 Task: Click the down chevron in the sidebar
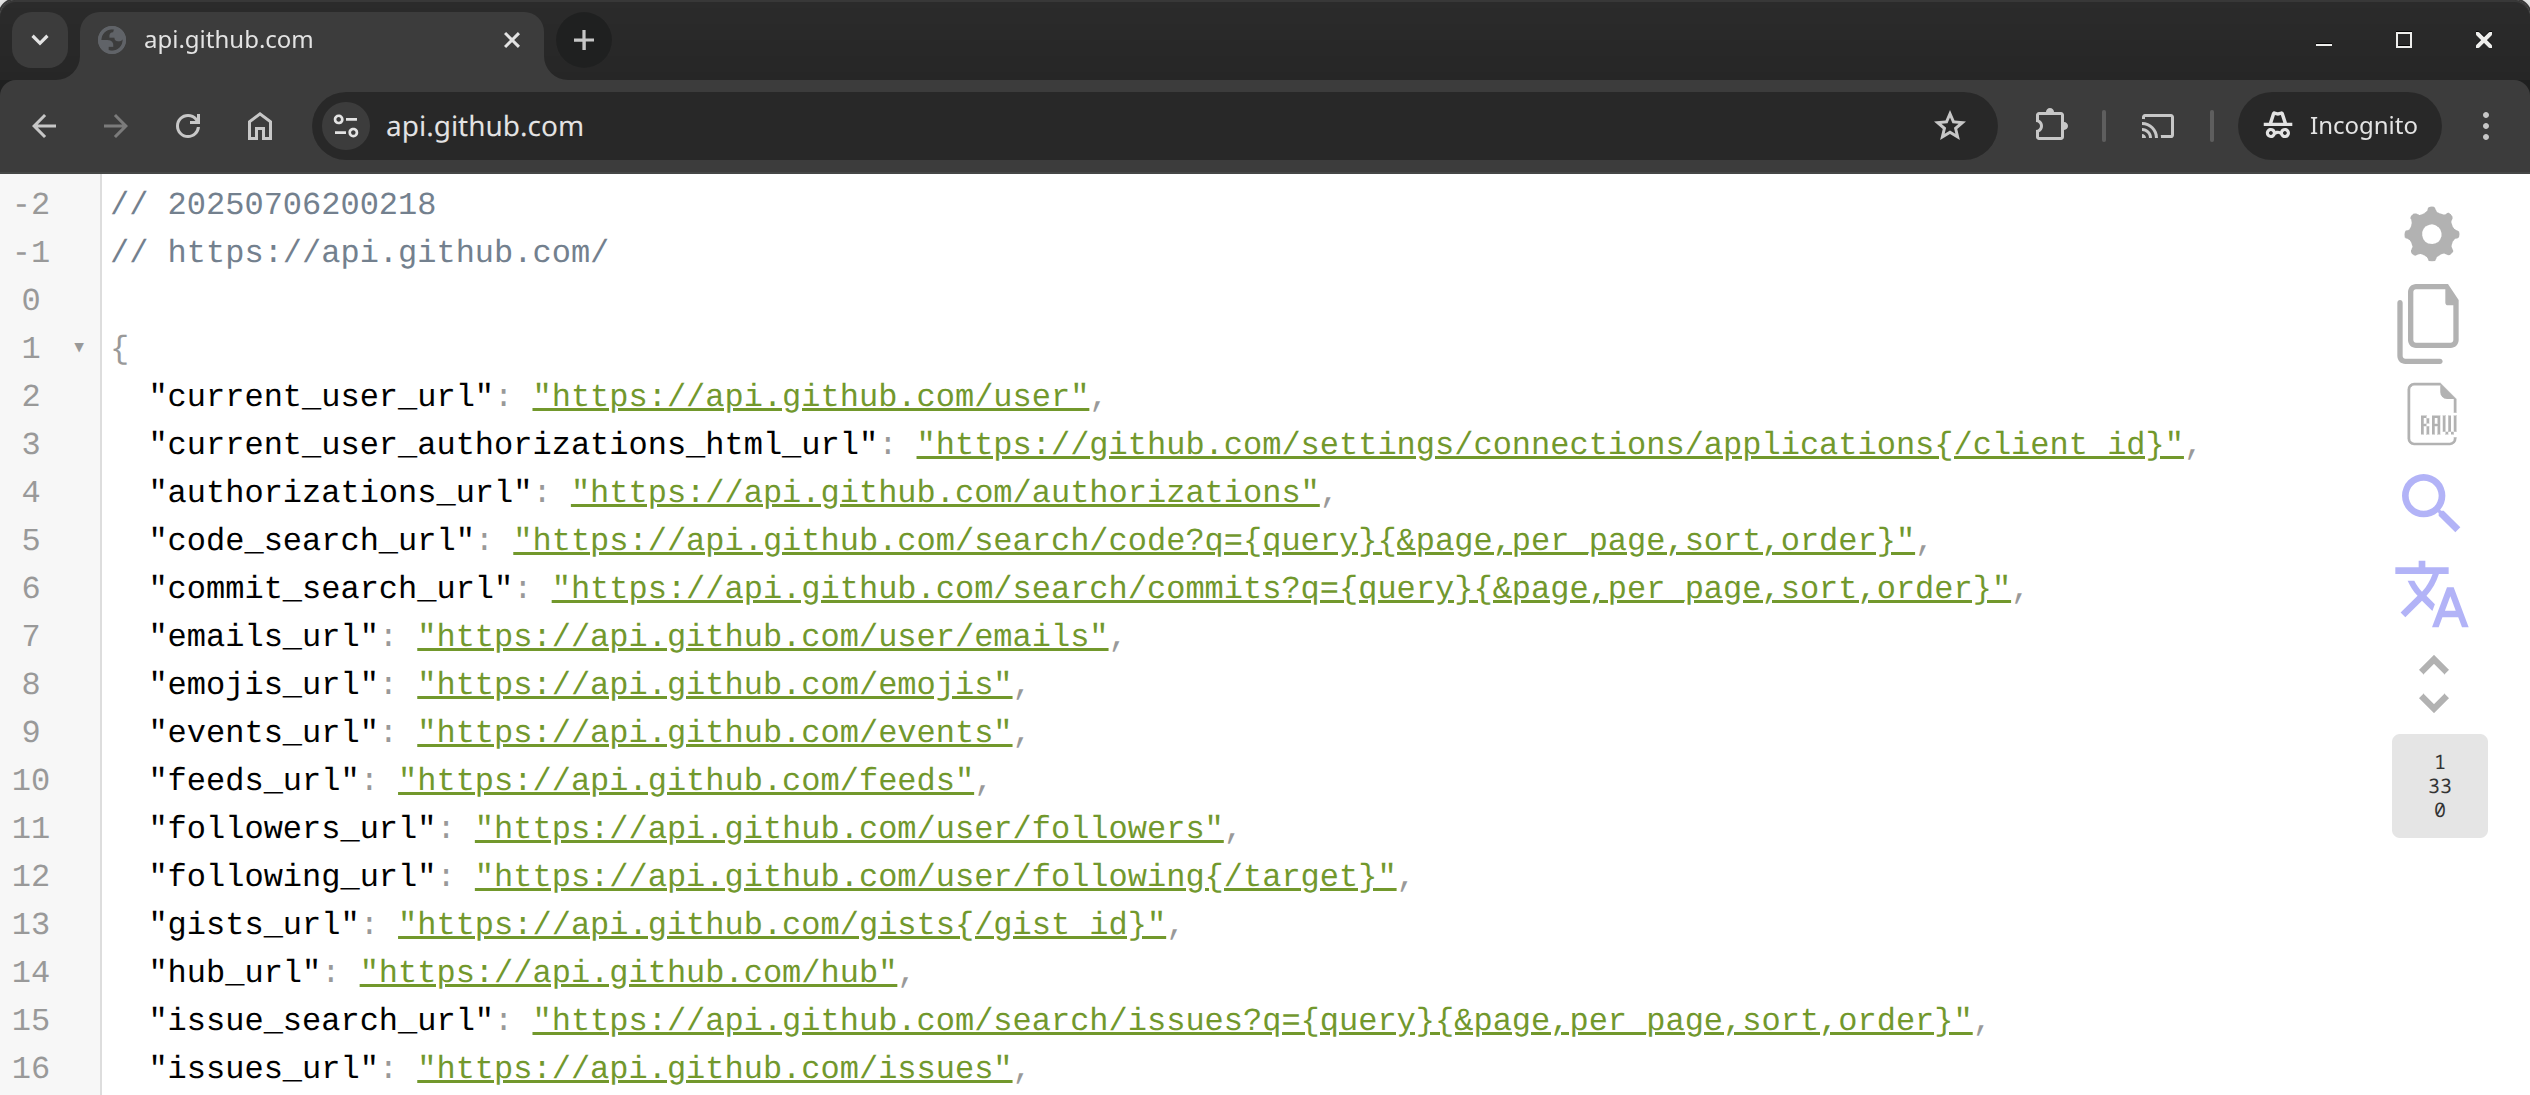pyautogui.click(x=2433, y=703)
